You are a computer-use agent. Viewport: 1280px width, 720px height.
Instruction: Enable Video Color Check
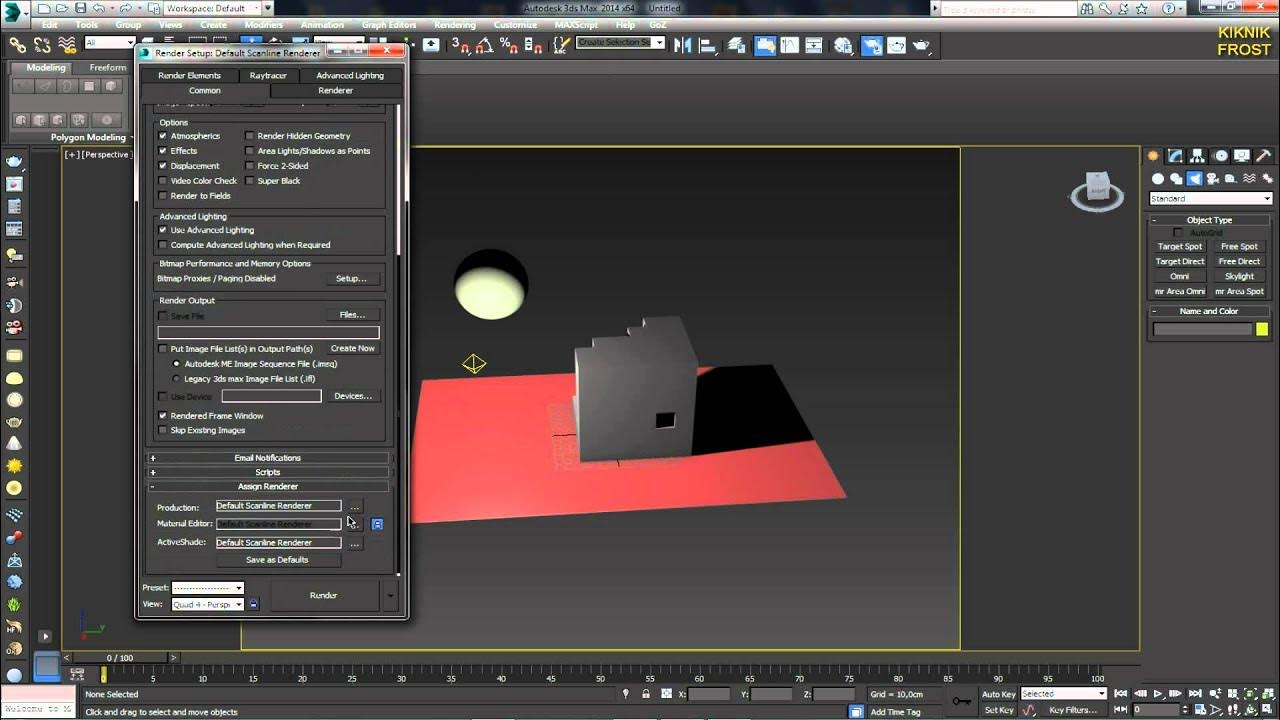tap(163, 181)
